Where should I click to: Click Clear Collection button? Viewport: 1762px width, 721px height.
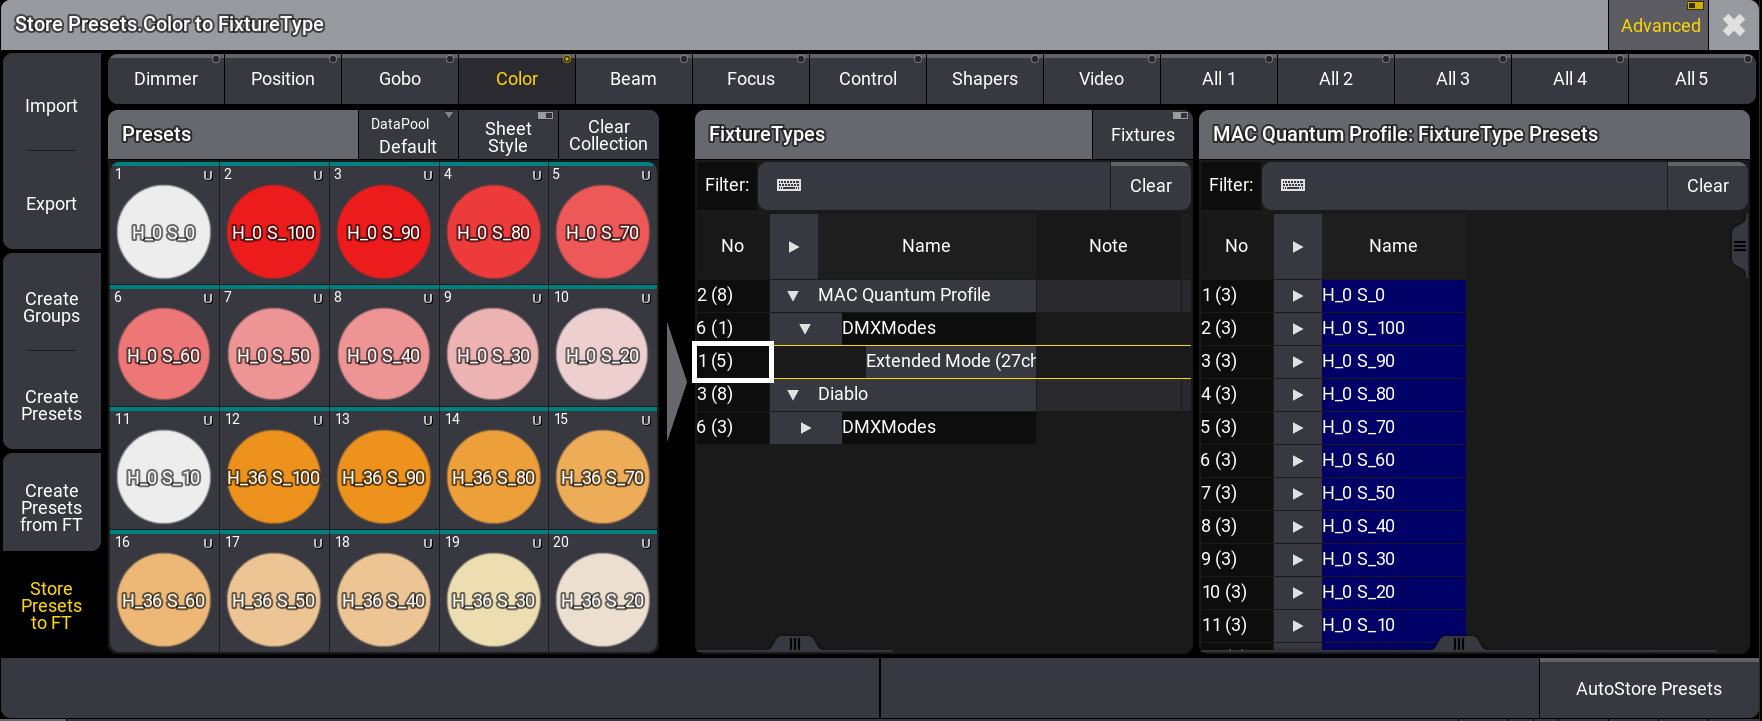tap(608, 135)
